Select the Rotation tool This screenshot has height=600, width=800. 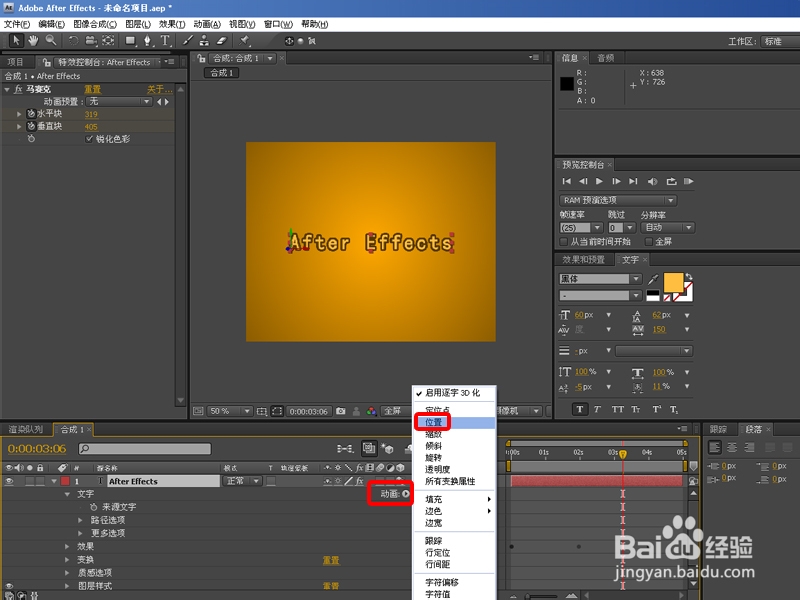pyautogui.click(x=73, y=41)
